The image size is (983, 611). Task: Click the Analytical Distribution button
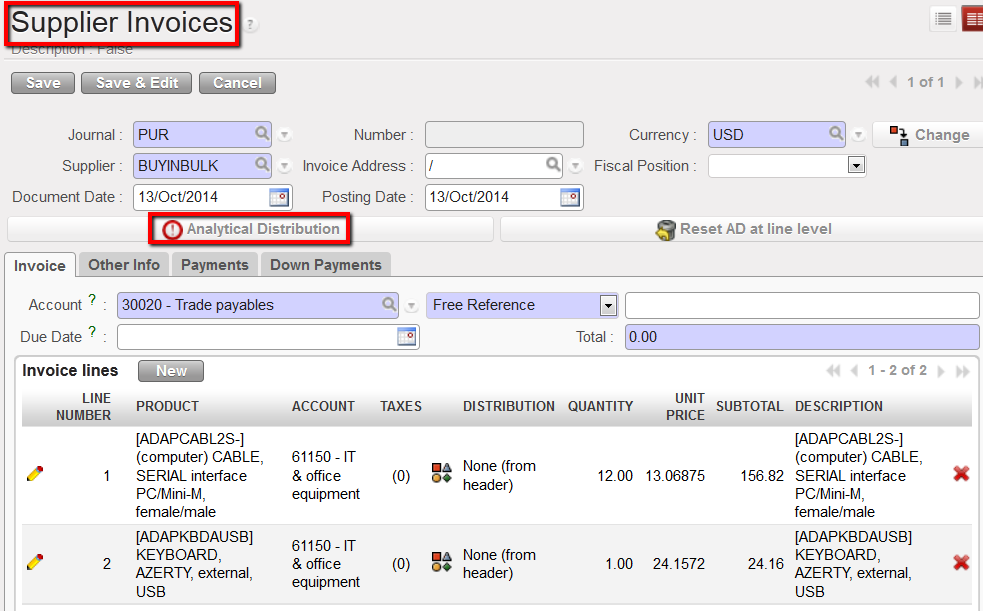[250, 229]
